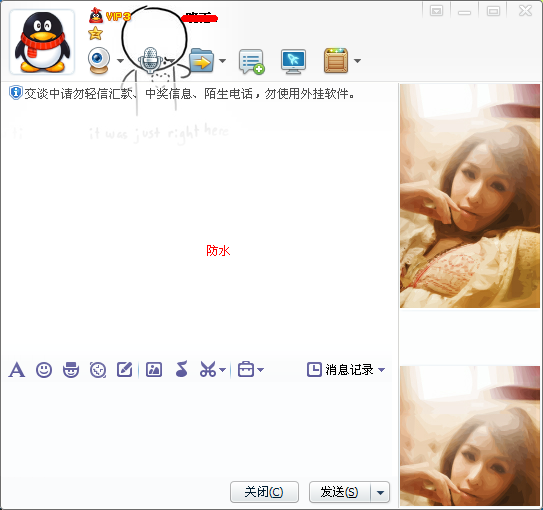Expand the video call options arrow

point(121,61)
